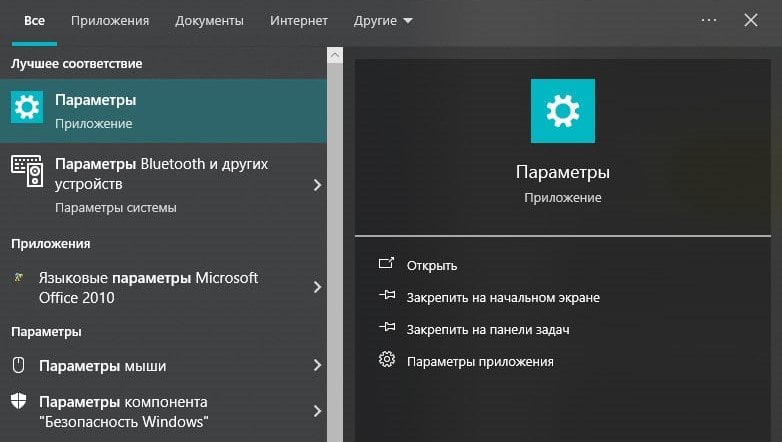
Task: Select Языковые параметры Microsoft Office 2010
Action: click(x=163, y=287)
